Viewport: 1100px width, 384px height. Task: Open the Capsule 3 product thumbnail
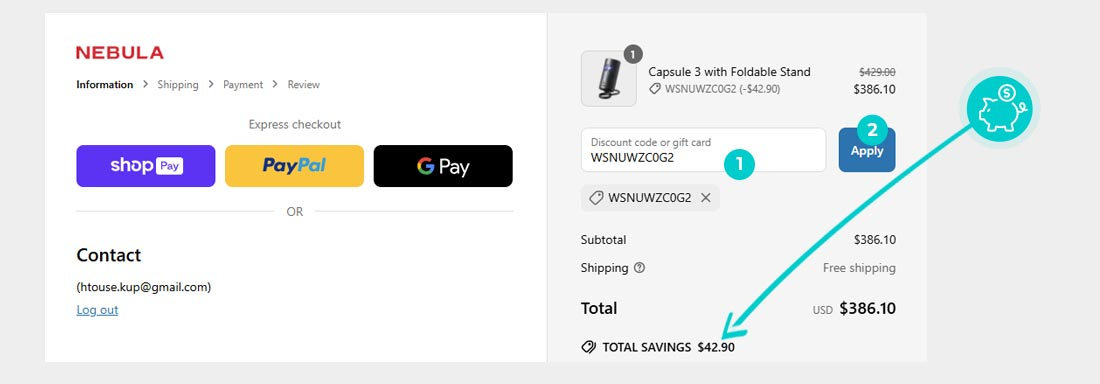coord(608,79)
